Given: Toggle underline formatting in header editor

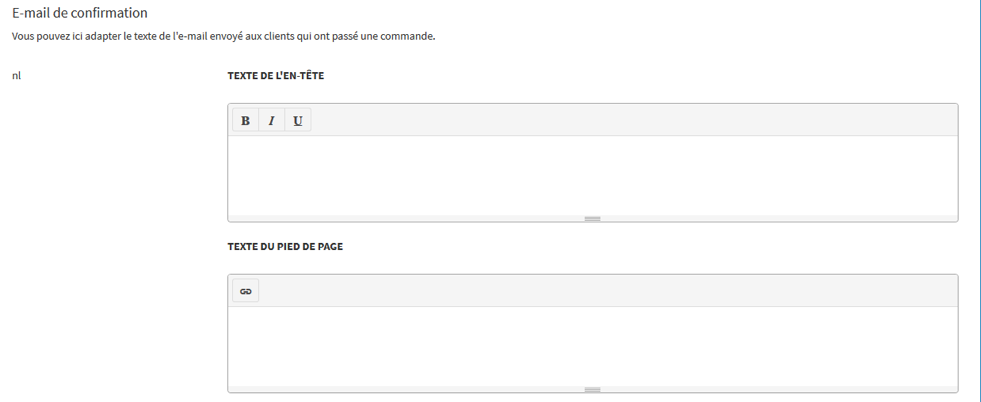Looking at the screenshot, I should tap(297, 121).
